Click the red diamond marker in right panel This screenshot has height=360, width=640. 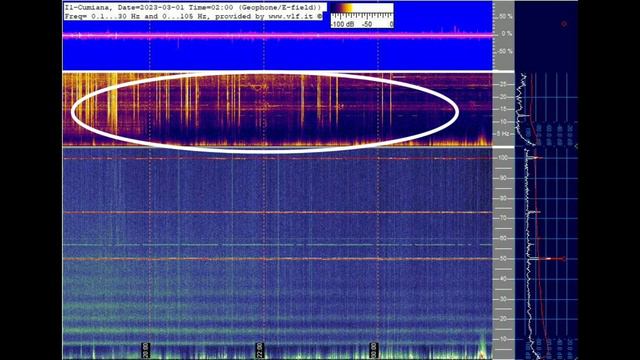[564, 24]
